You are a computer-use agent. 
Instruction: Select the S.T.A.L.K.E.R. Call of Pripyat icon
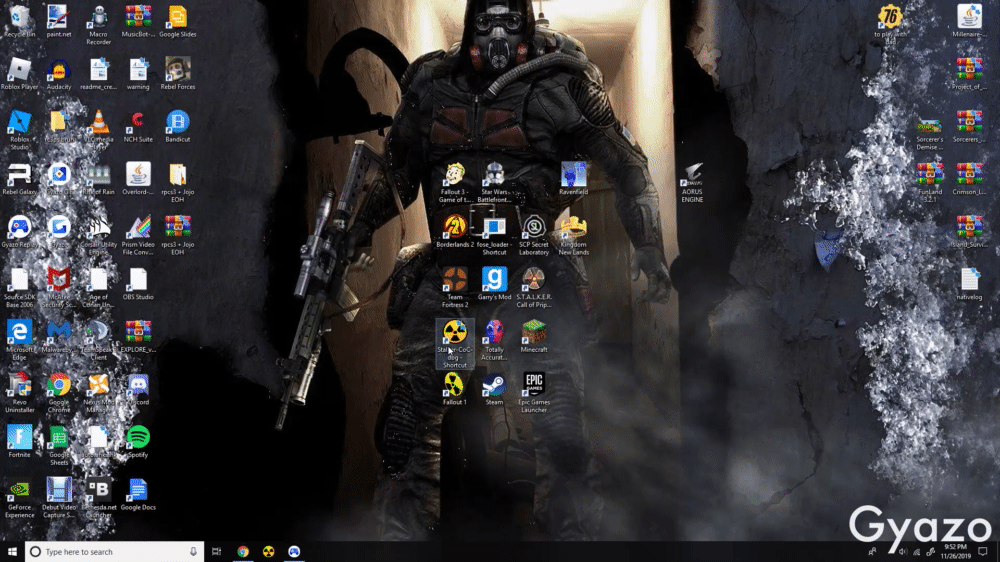[x=534, y=288]
